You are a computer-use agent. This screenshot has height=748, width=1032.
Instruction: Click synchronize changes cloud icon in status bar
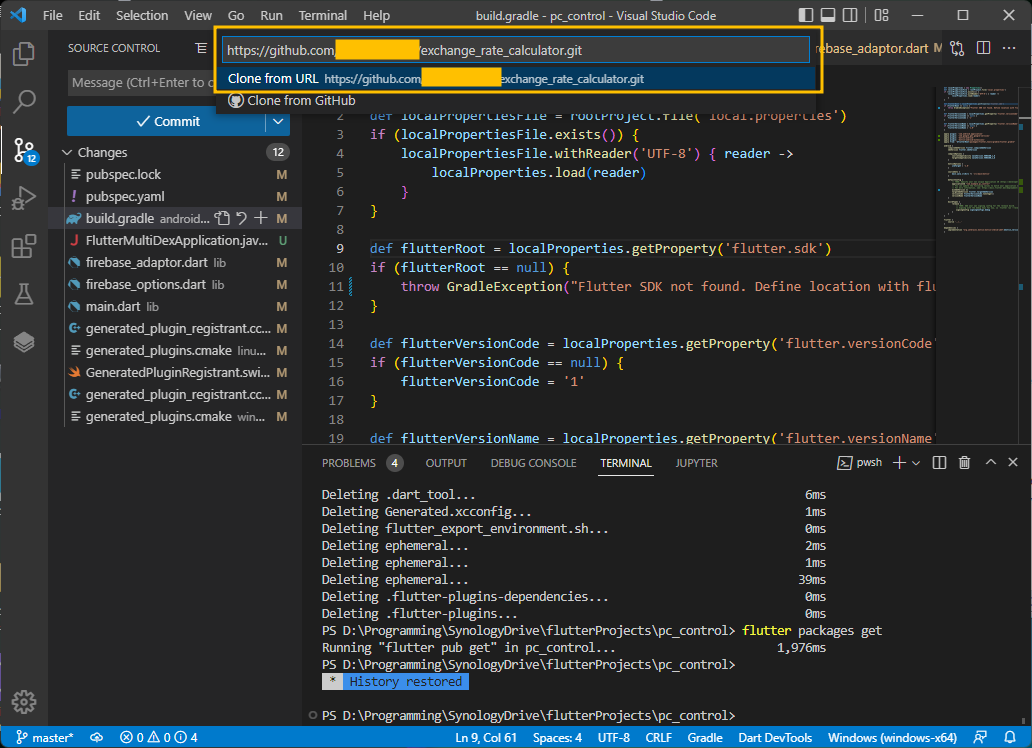(x=97, y=737)
